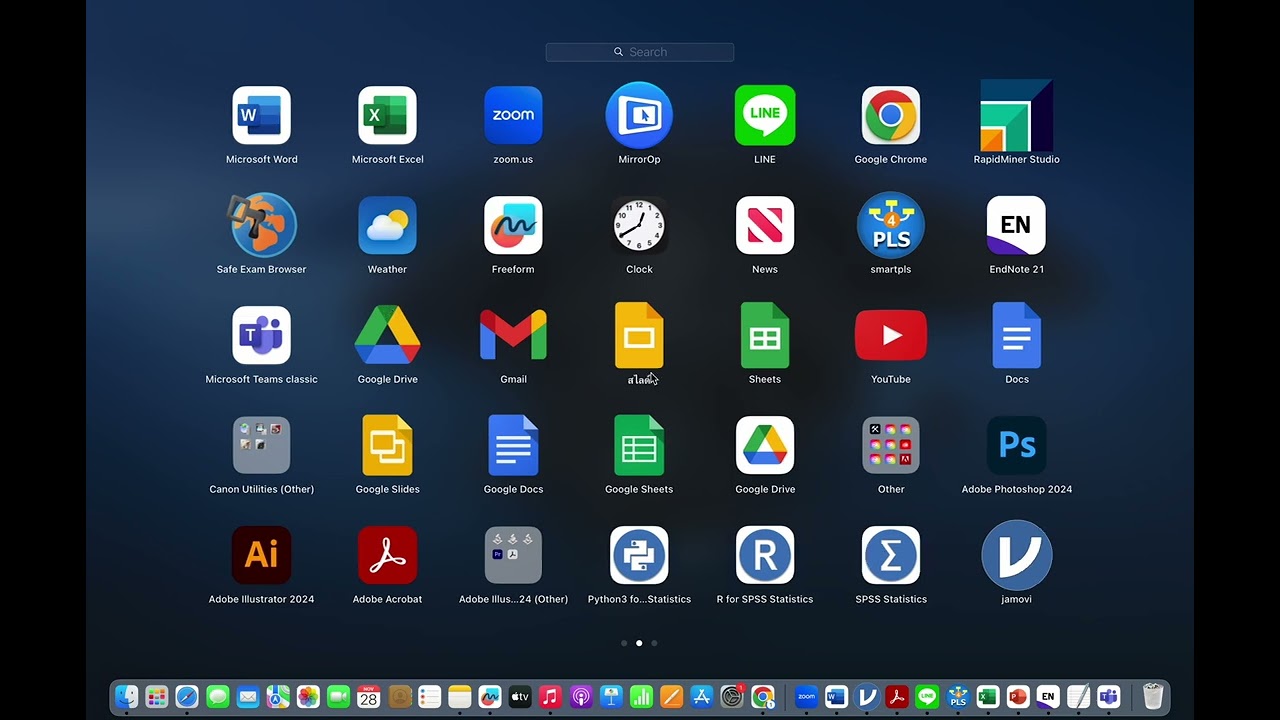The width and height of the screenshot is (1280, 720).
Task: Launch SPSS Statistics
Action: pos(891,556)
